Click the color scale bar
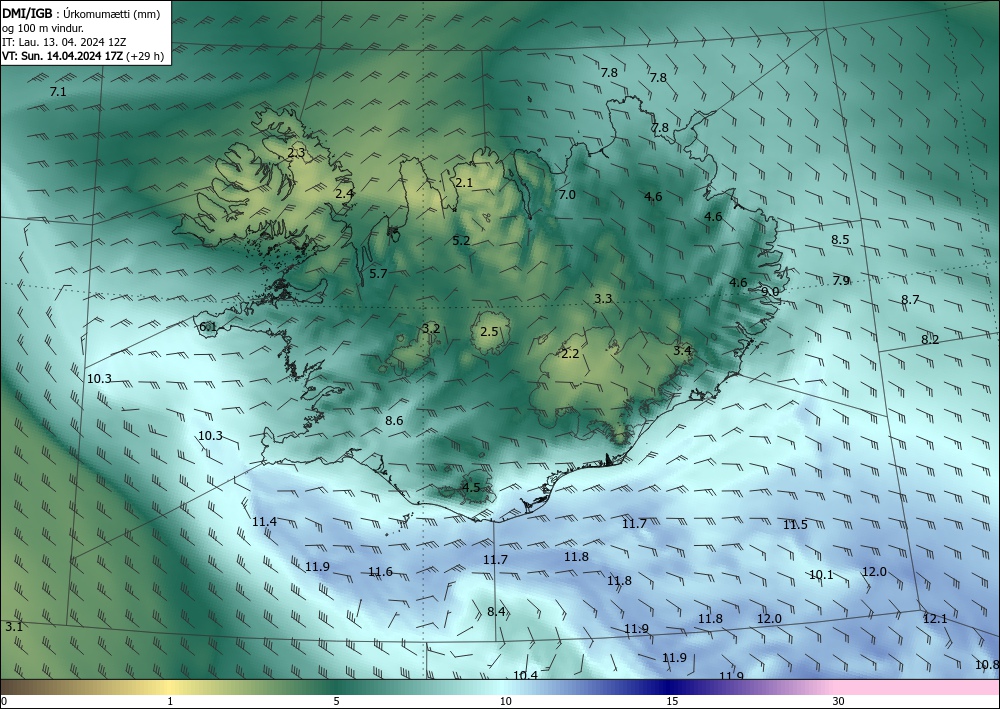The height and width of the screenshot is (709, 1000). (500, 688)
